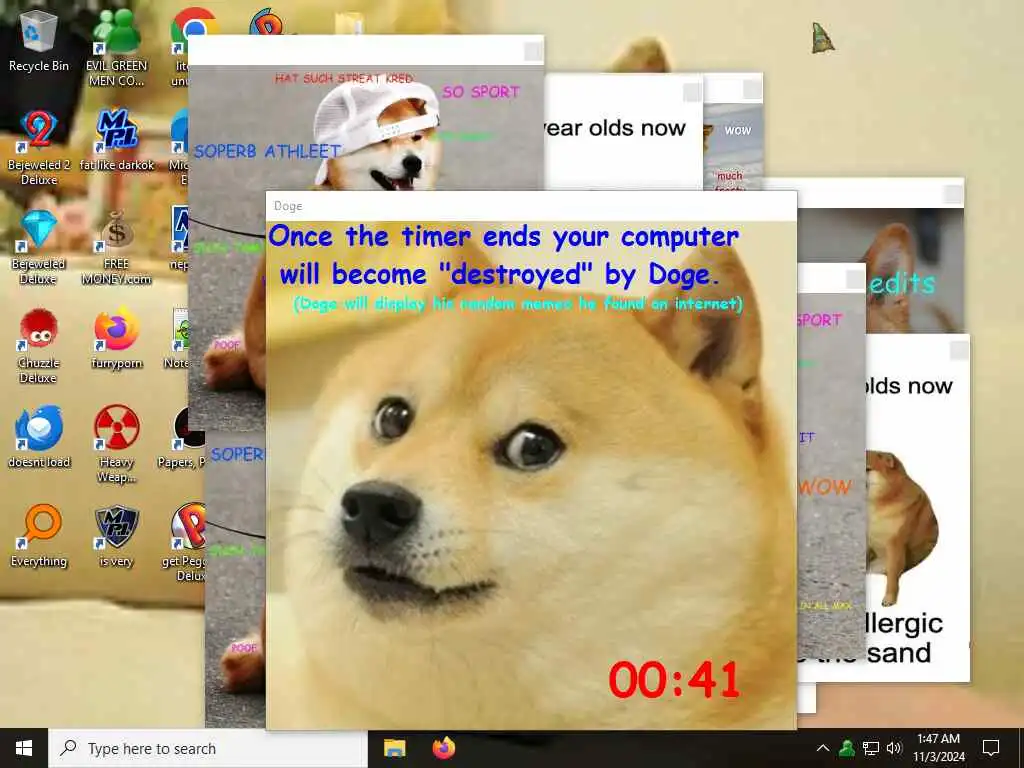The image size is (1024, 768).
Task: Launch Chuzzle Deluxe from the desktop
Action: coord(39,346)
